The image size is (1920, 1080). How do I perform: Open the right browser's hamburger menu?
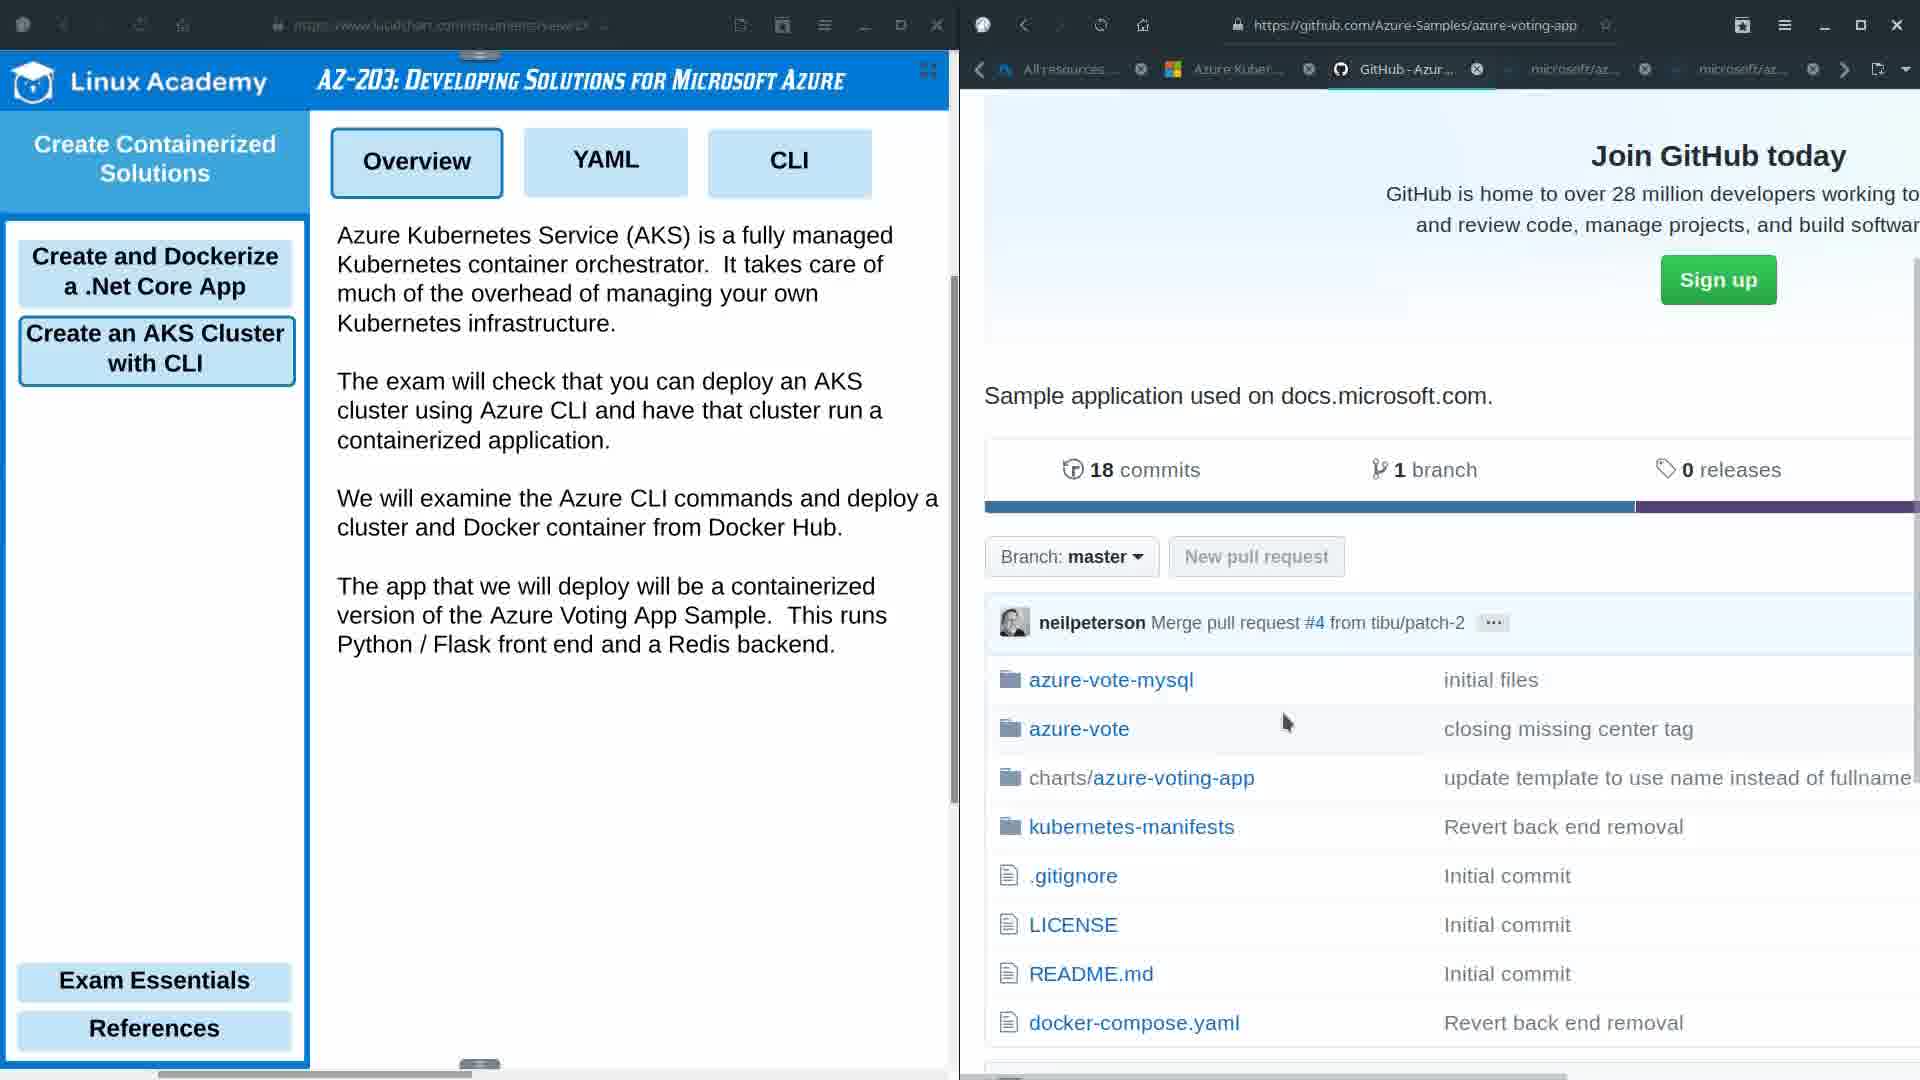tap(1785, 25)
